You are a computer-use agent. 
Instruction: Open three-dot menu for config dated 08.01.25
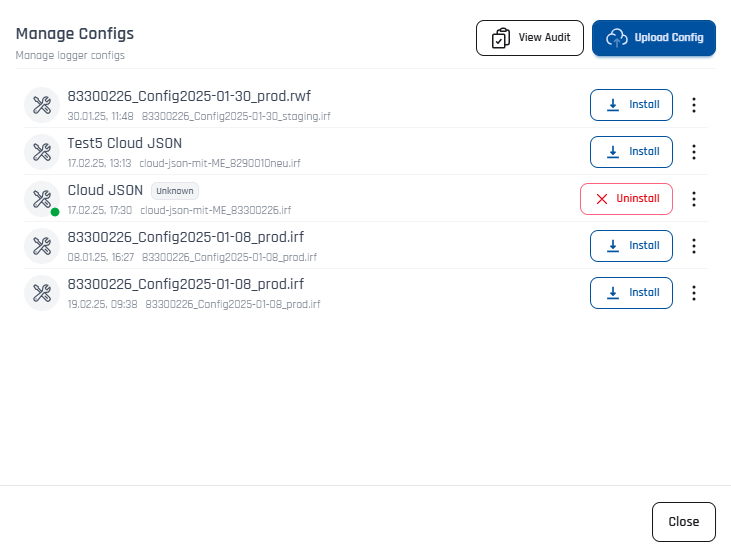(695, 246)
